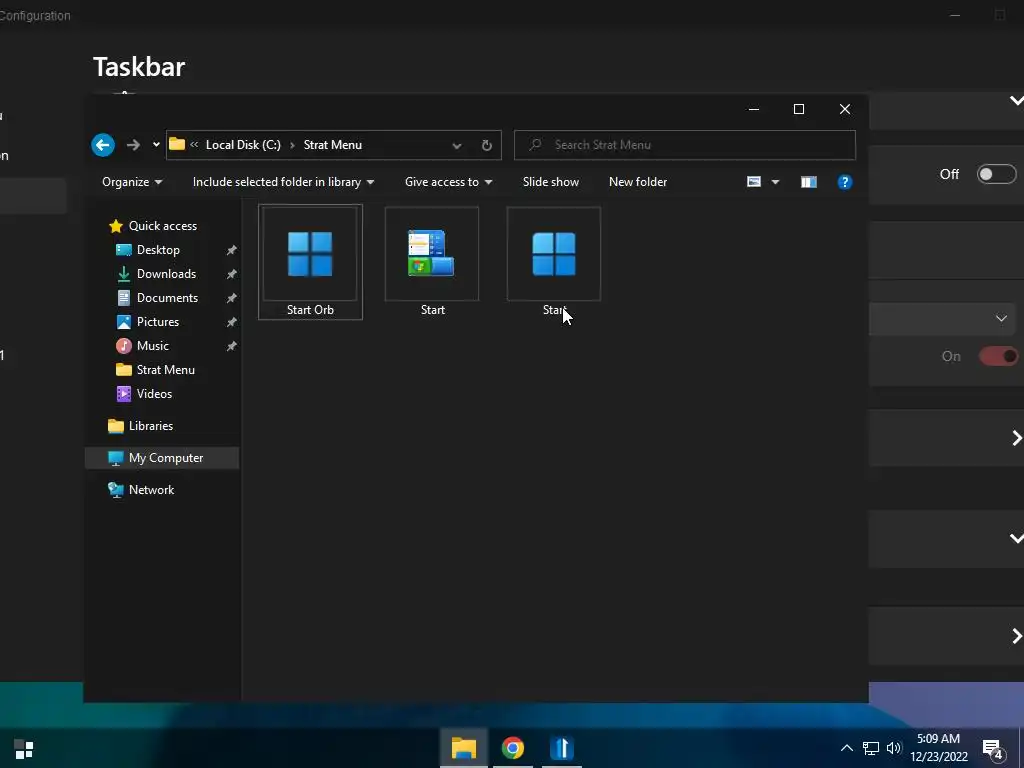
Task: Create a New folder
Action: pyautogui.click(x=638, y=182)
